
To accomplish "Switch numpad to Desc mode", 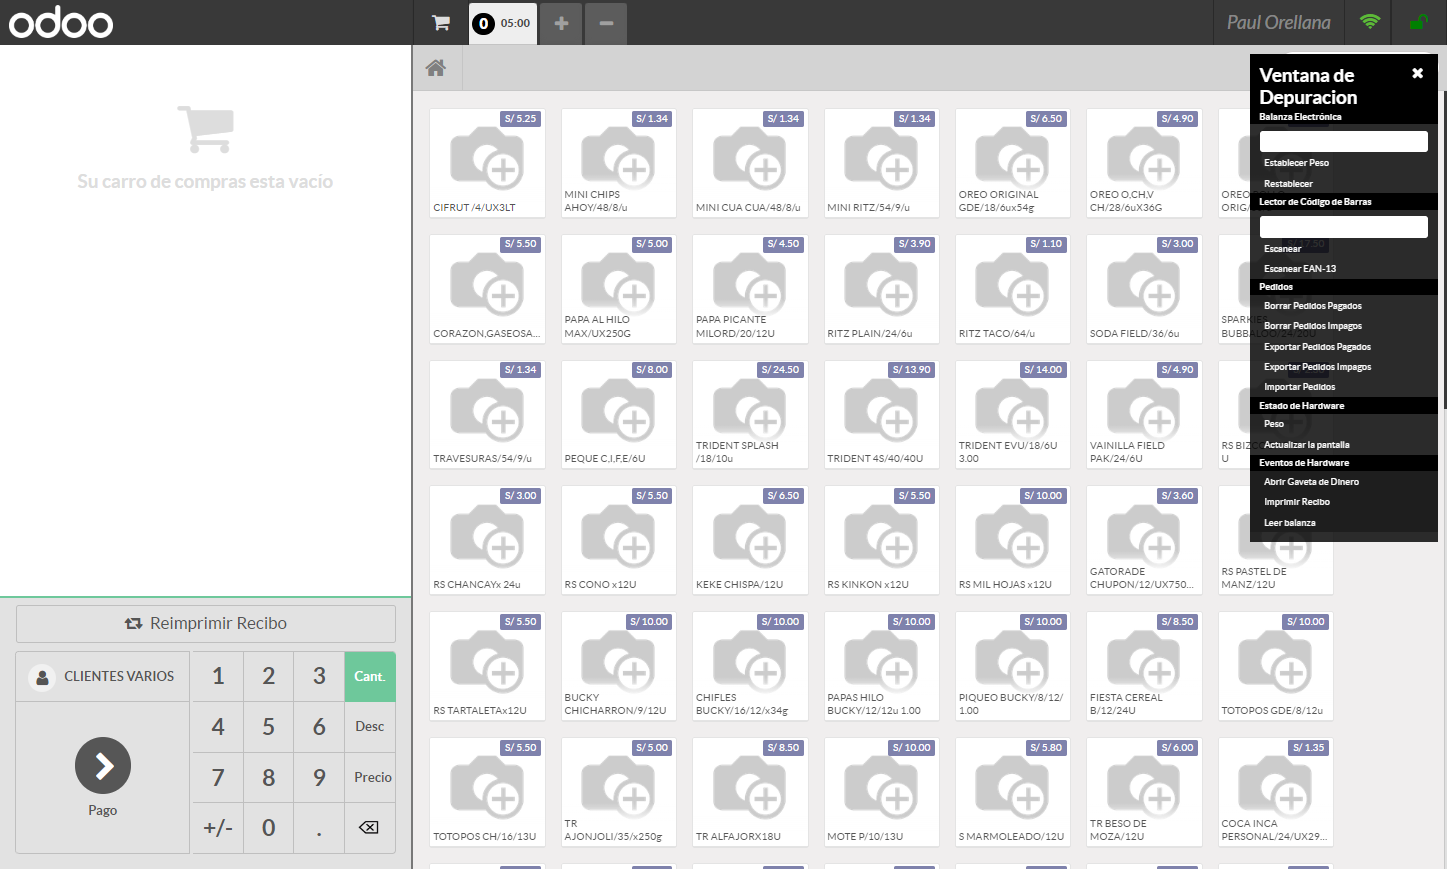I will [370, 726].
